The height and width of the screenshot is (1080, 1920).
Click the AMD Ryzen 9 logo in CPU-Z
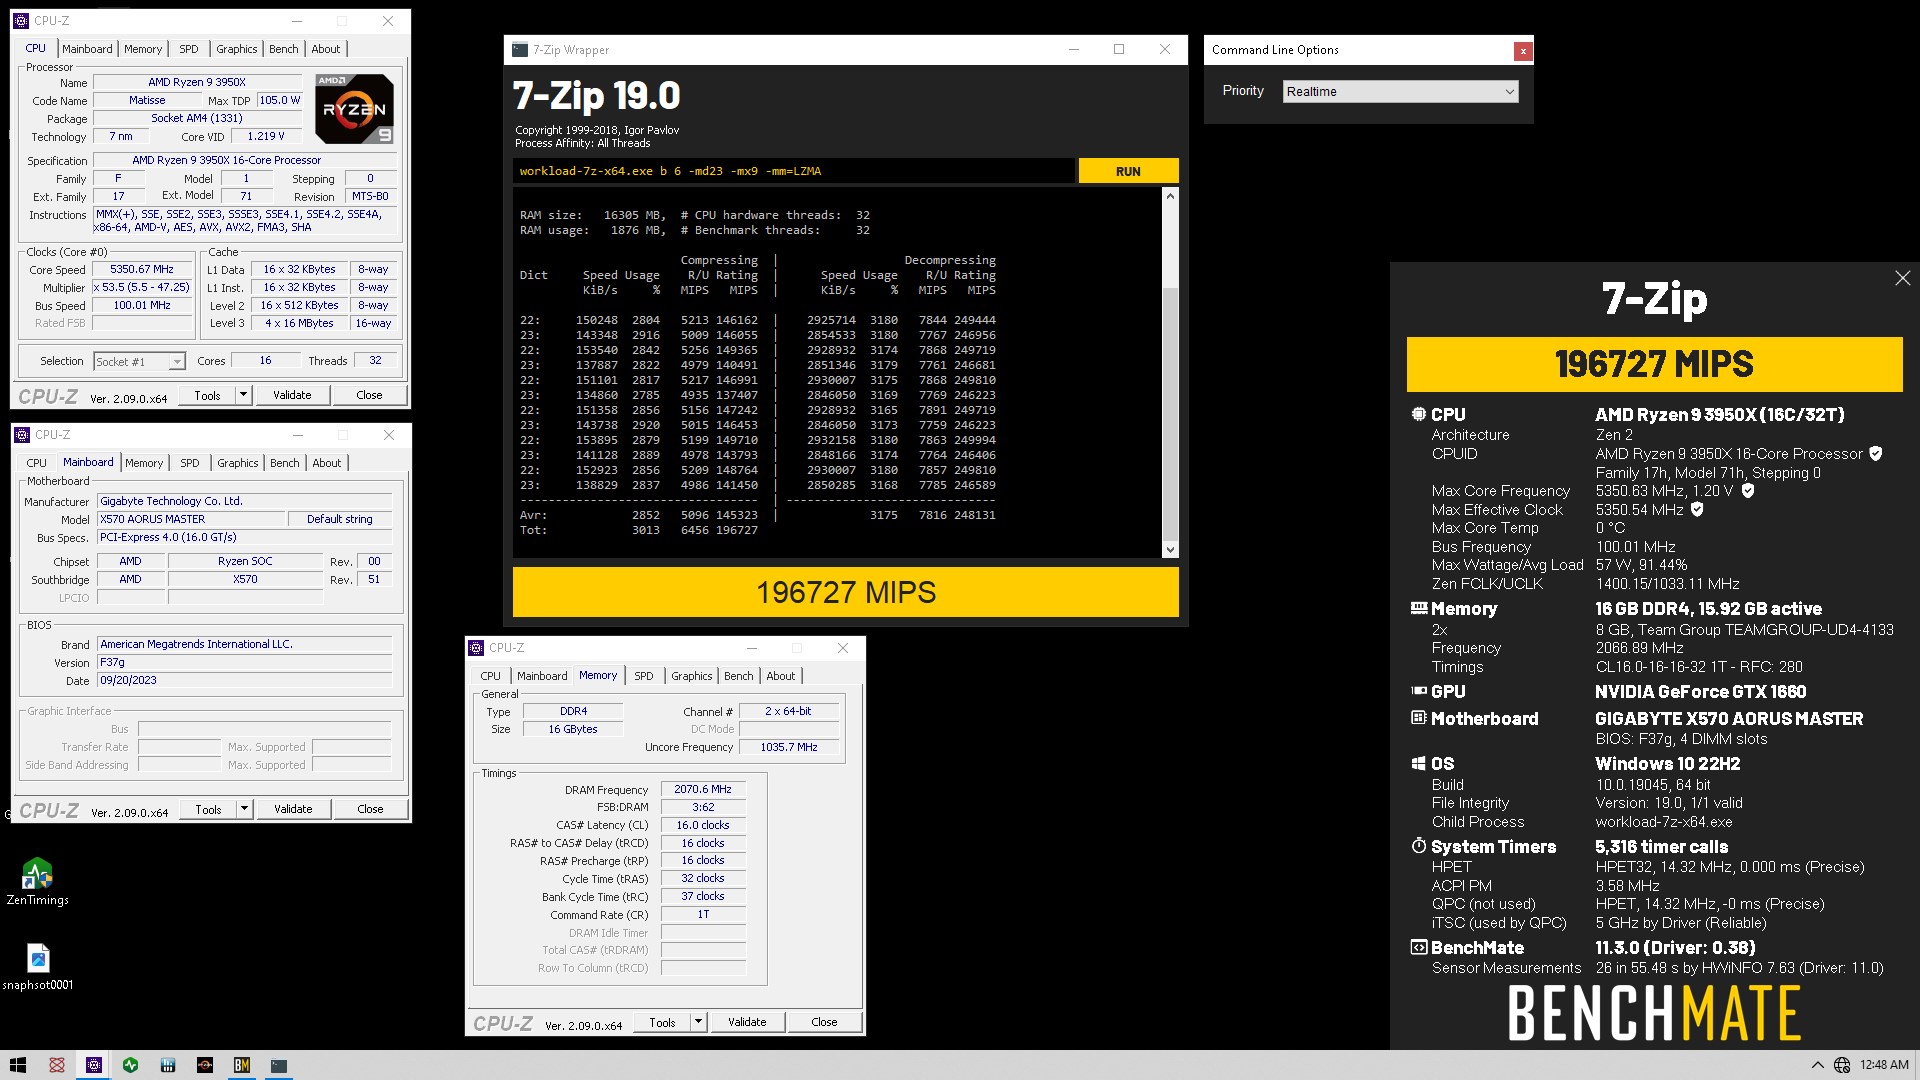355,108
